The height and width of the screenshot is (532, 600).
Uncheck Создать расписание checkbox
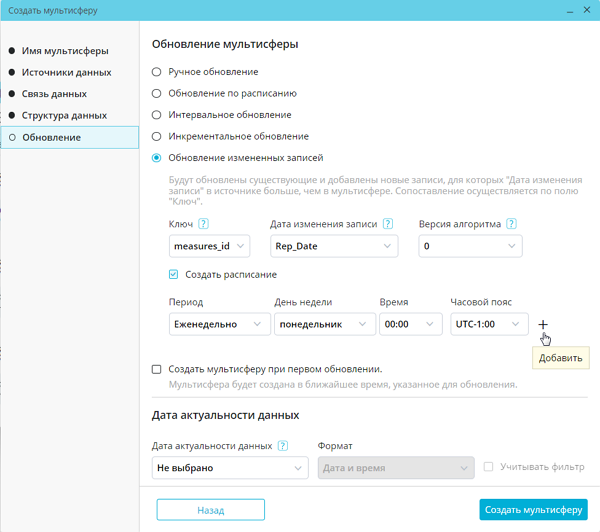pyautogui.click(x=173, y=274)
